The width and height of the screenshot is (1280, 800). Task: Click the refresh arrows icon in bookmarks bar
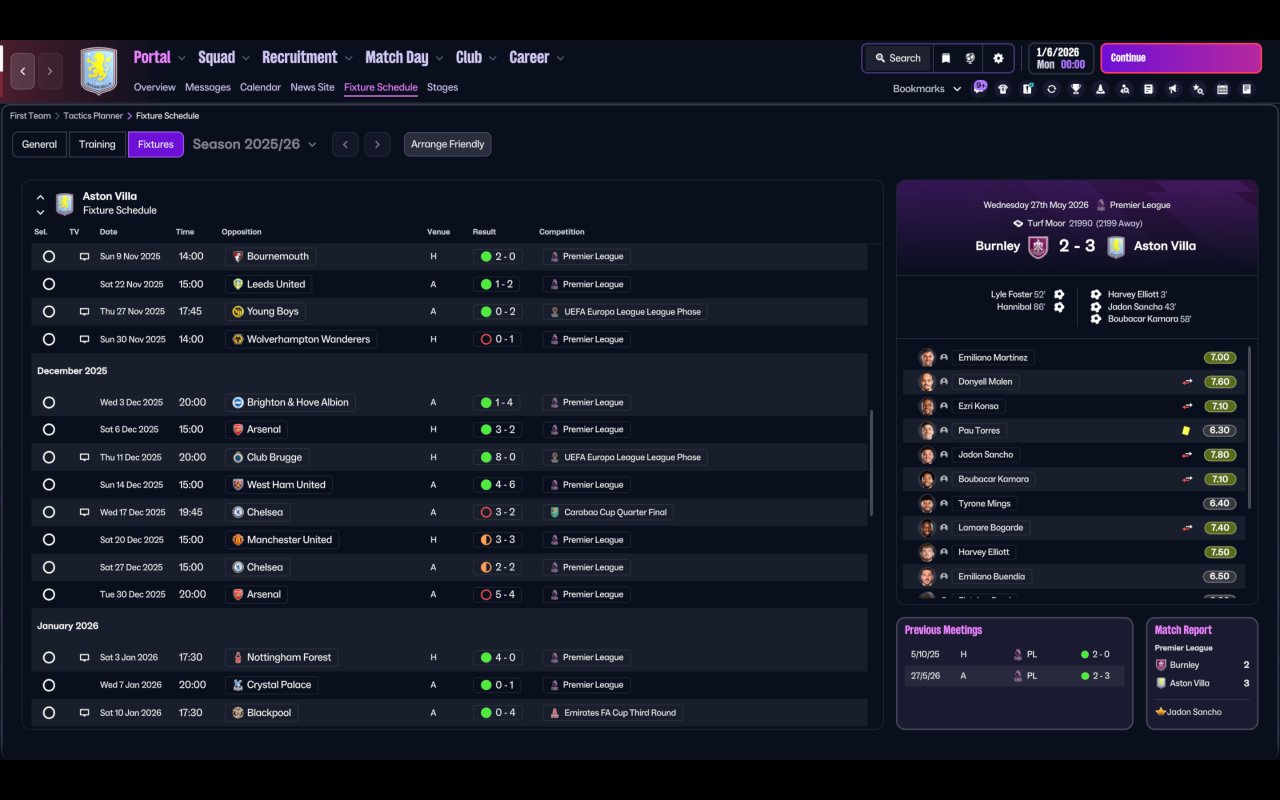(x=1051, y=89)
